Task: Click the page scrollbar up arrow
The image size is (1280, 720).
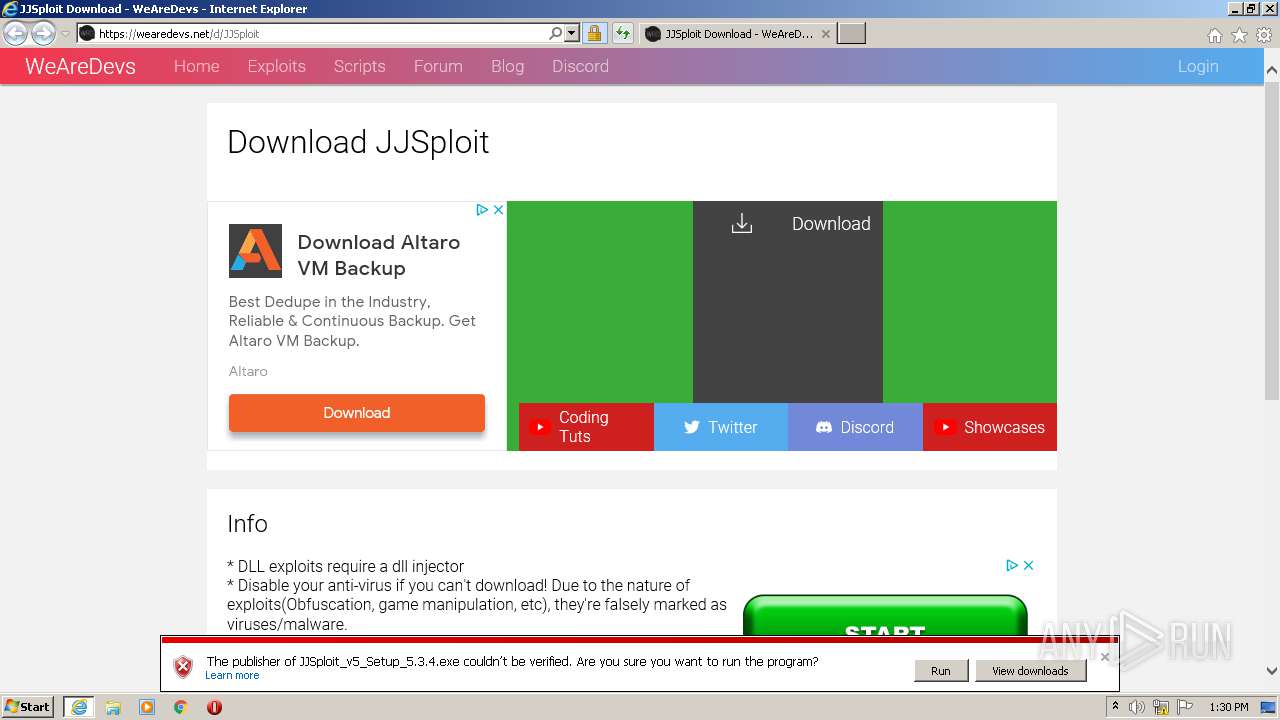Action: pyautogui.click(x=1272, y=71)
